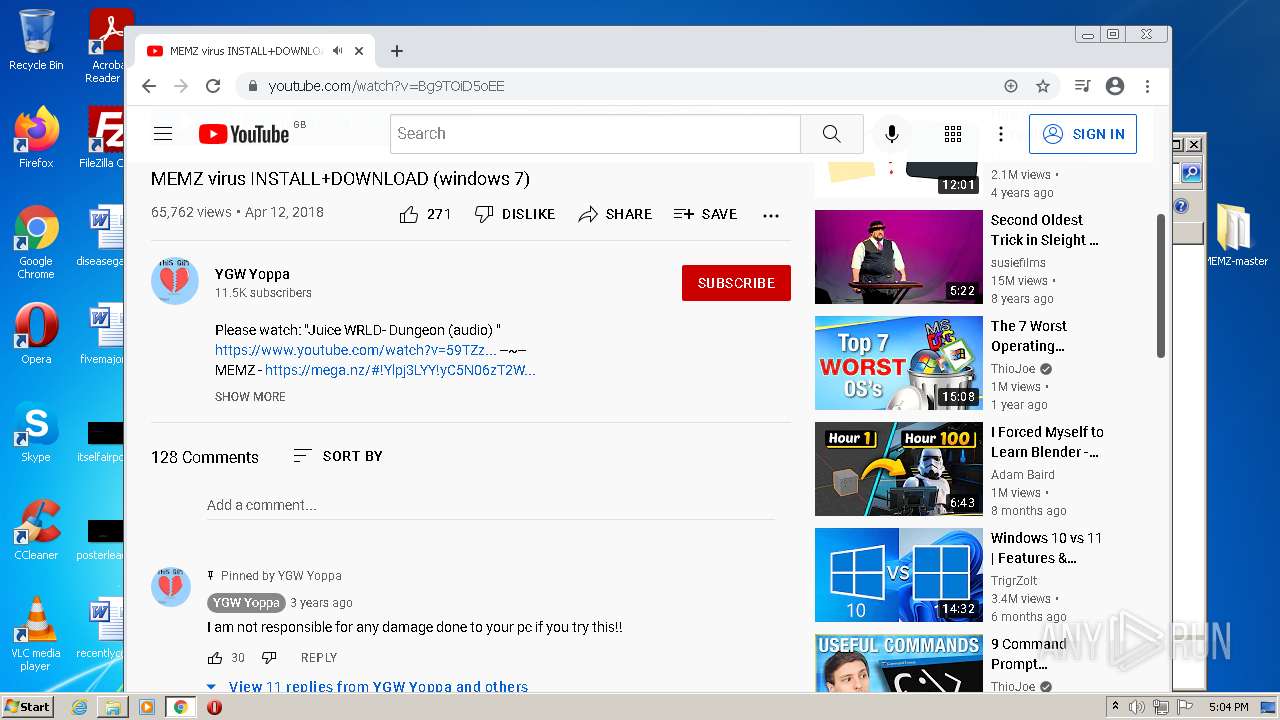Subscribe to YGW Yoppa channel
Image resolution: width=1280 pixels, height=720 pixels.
coord(736,283)
